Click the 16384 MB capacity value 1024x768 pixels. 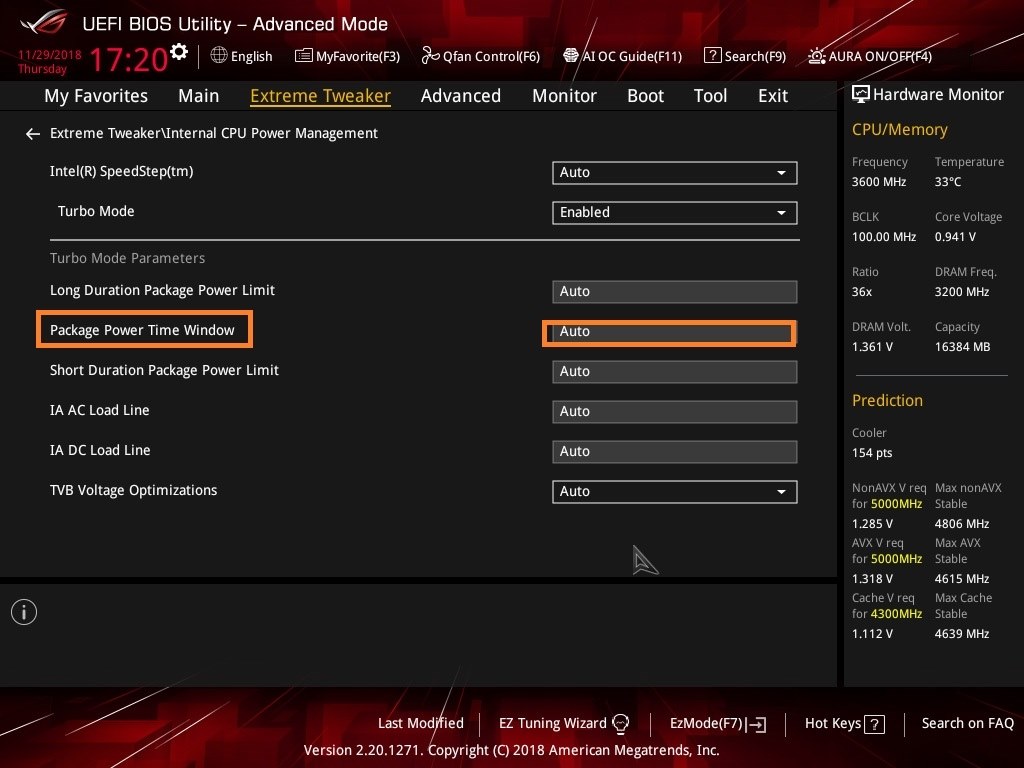tap(962, 347)
